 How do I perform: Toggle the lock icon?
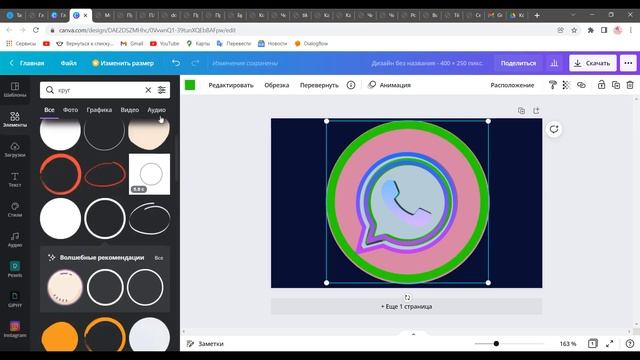pos(601,85)
